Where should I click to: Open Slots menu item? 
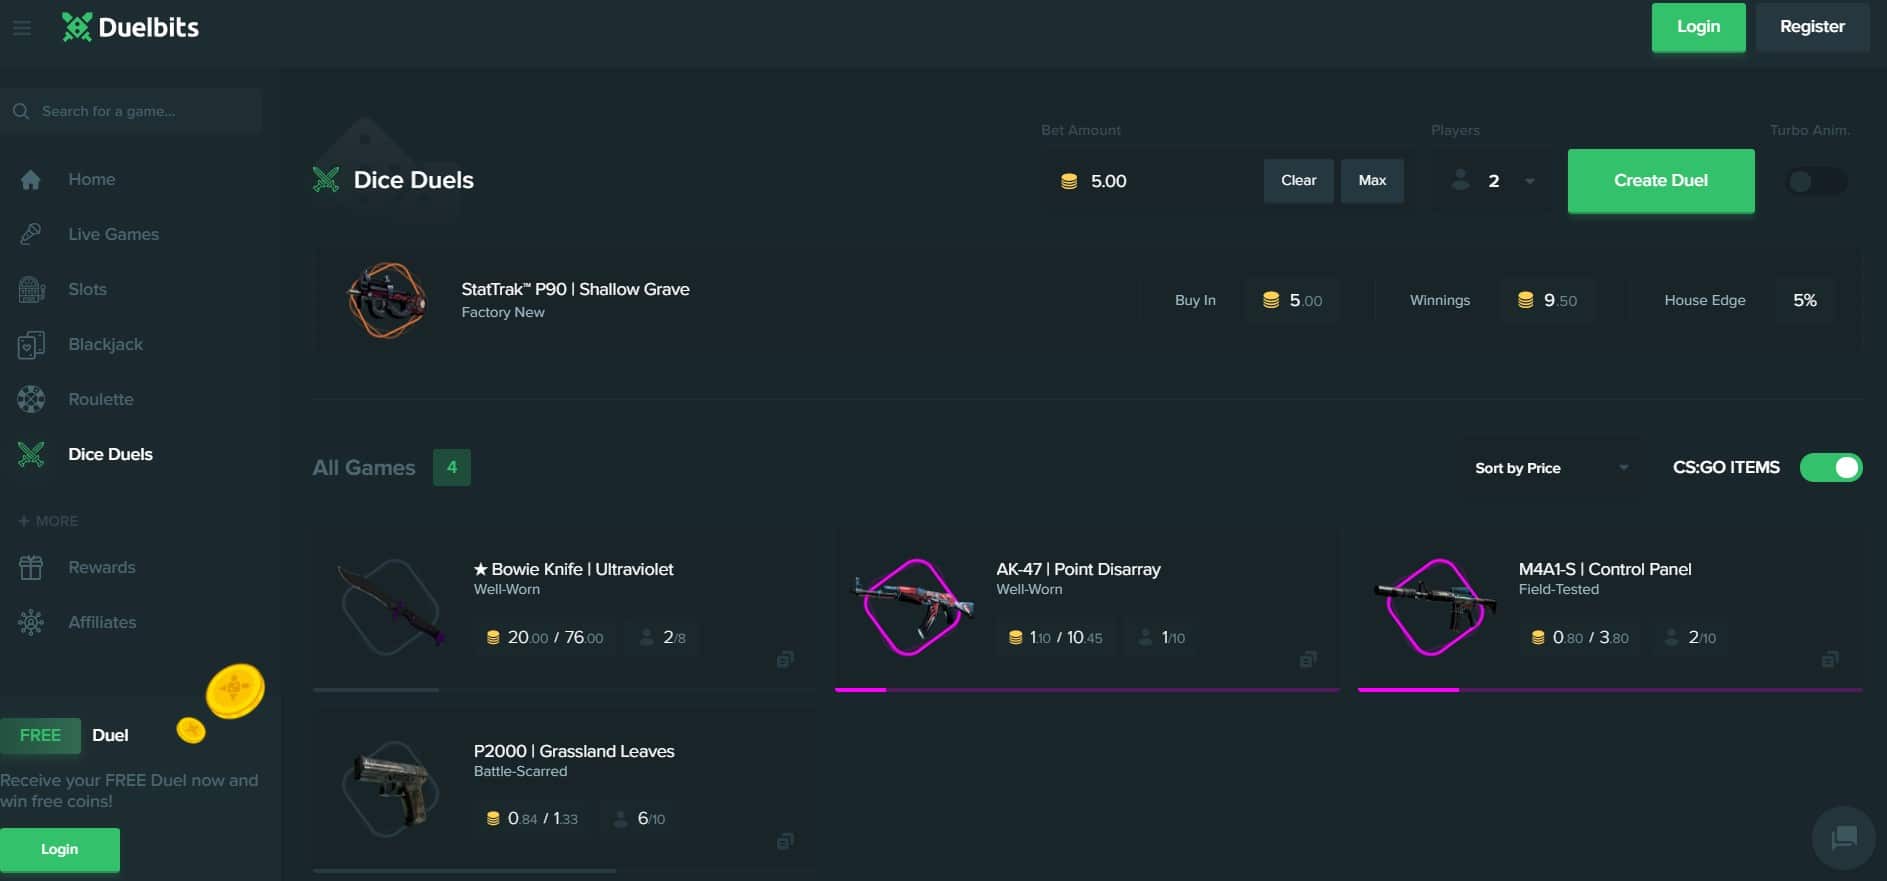point(87,289)
